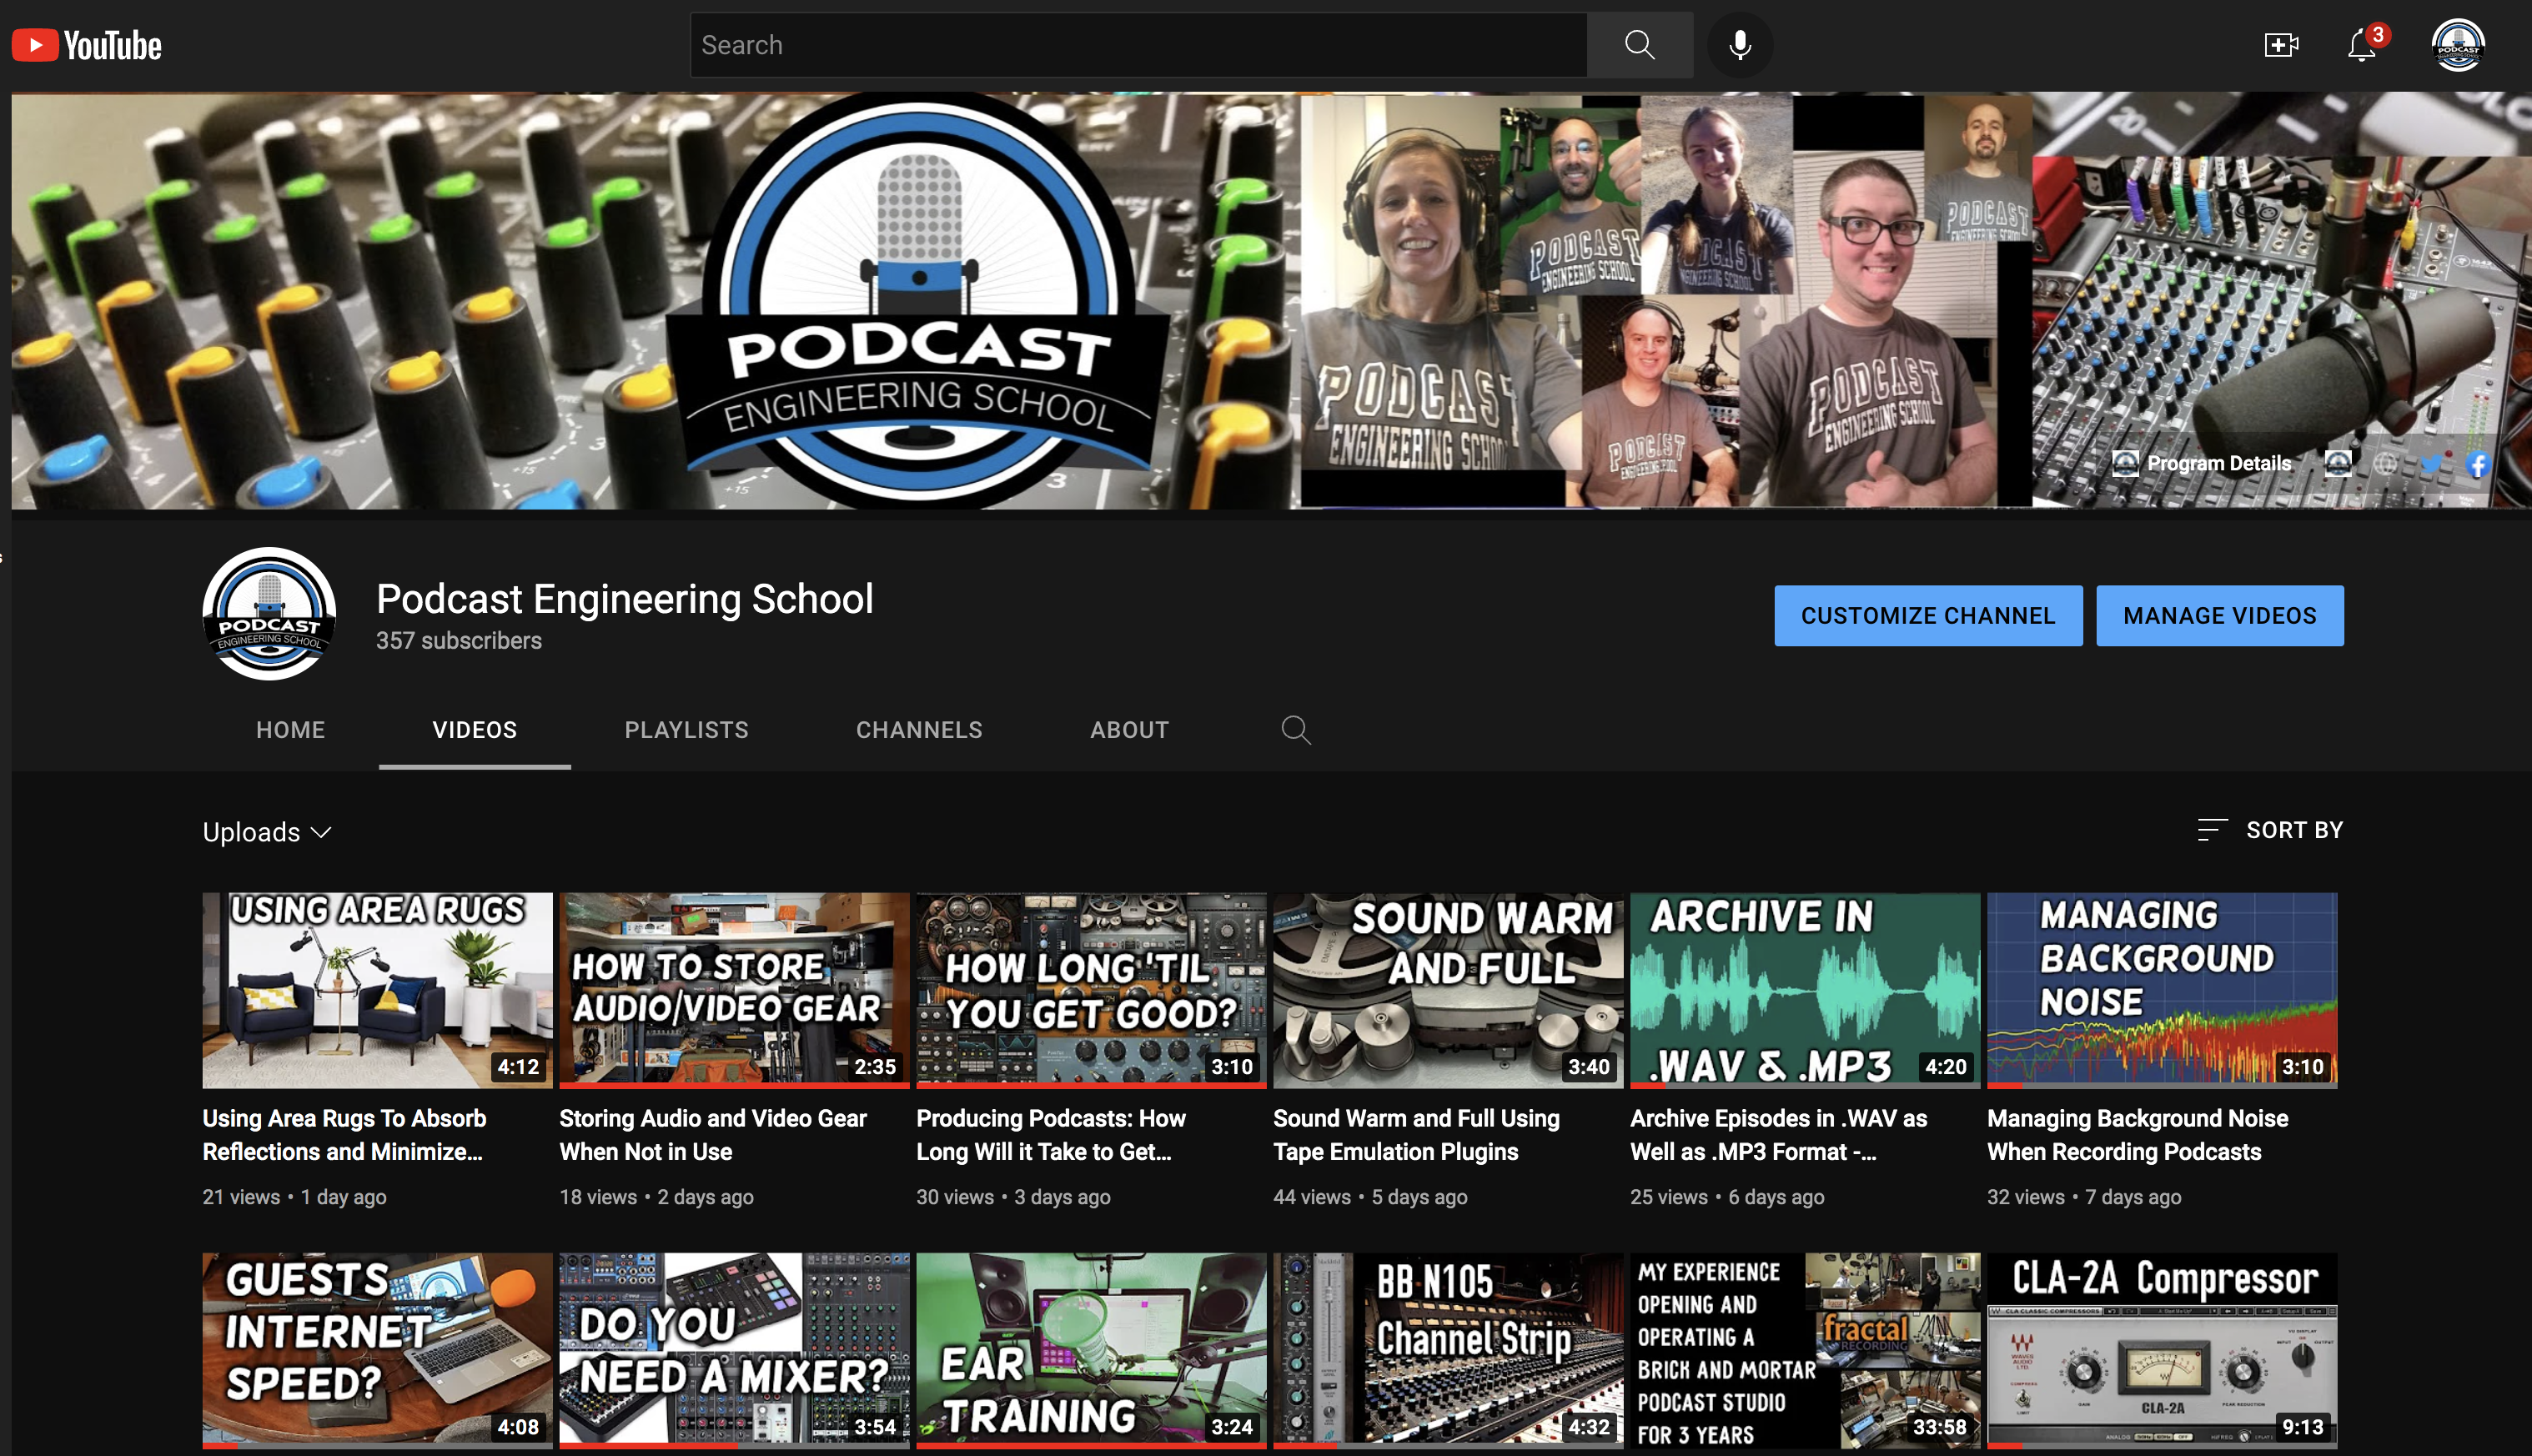Click the Manage Videos button
This screenshot has height=1456, width=2532.
[2219, 616]
